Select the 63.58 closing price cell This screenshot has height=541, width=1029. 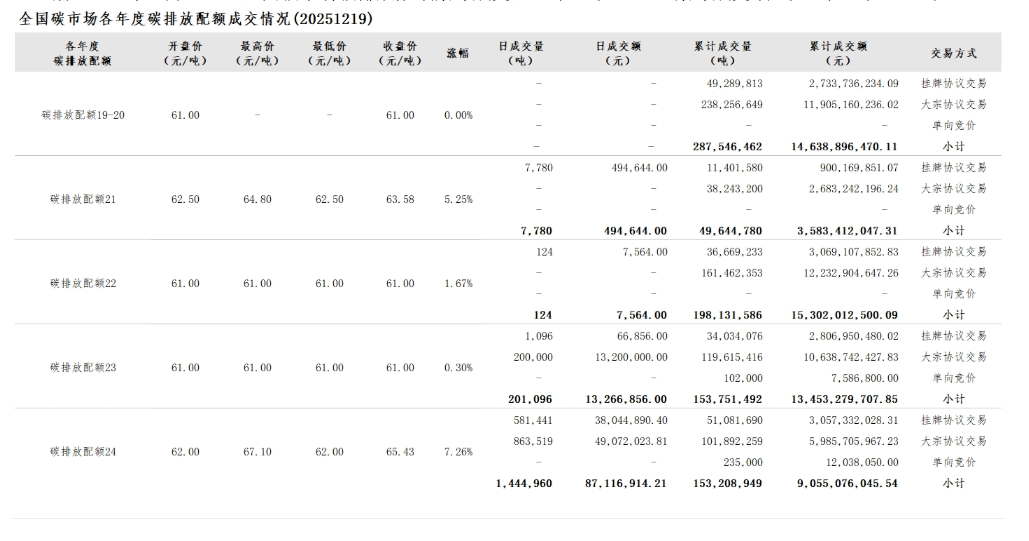click(400, 199)
